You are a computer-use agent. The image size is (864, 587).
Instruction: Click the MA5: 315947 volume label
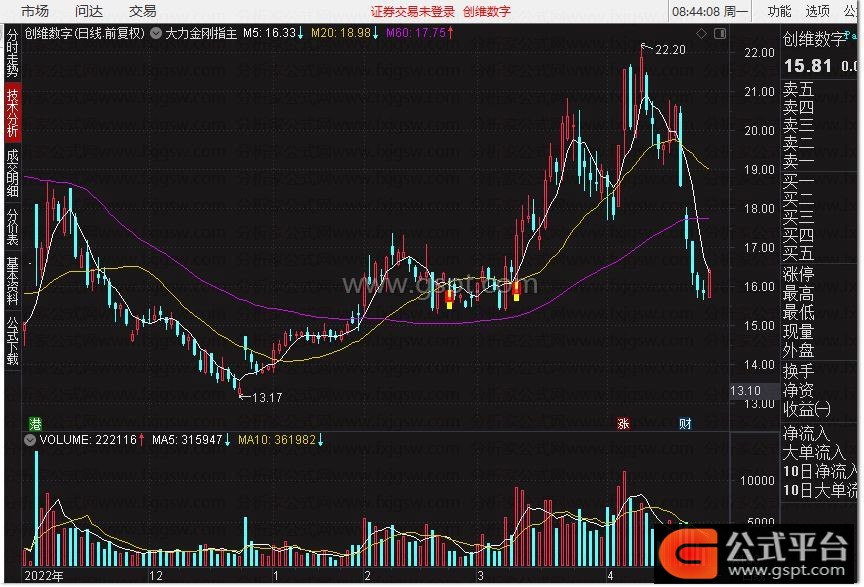click(x=191, y=440)
